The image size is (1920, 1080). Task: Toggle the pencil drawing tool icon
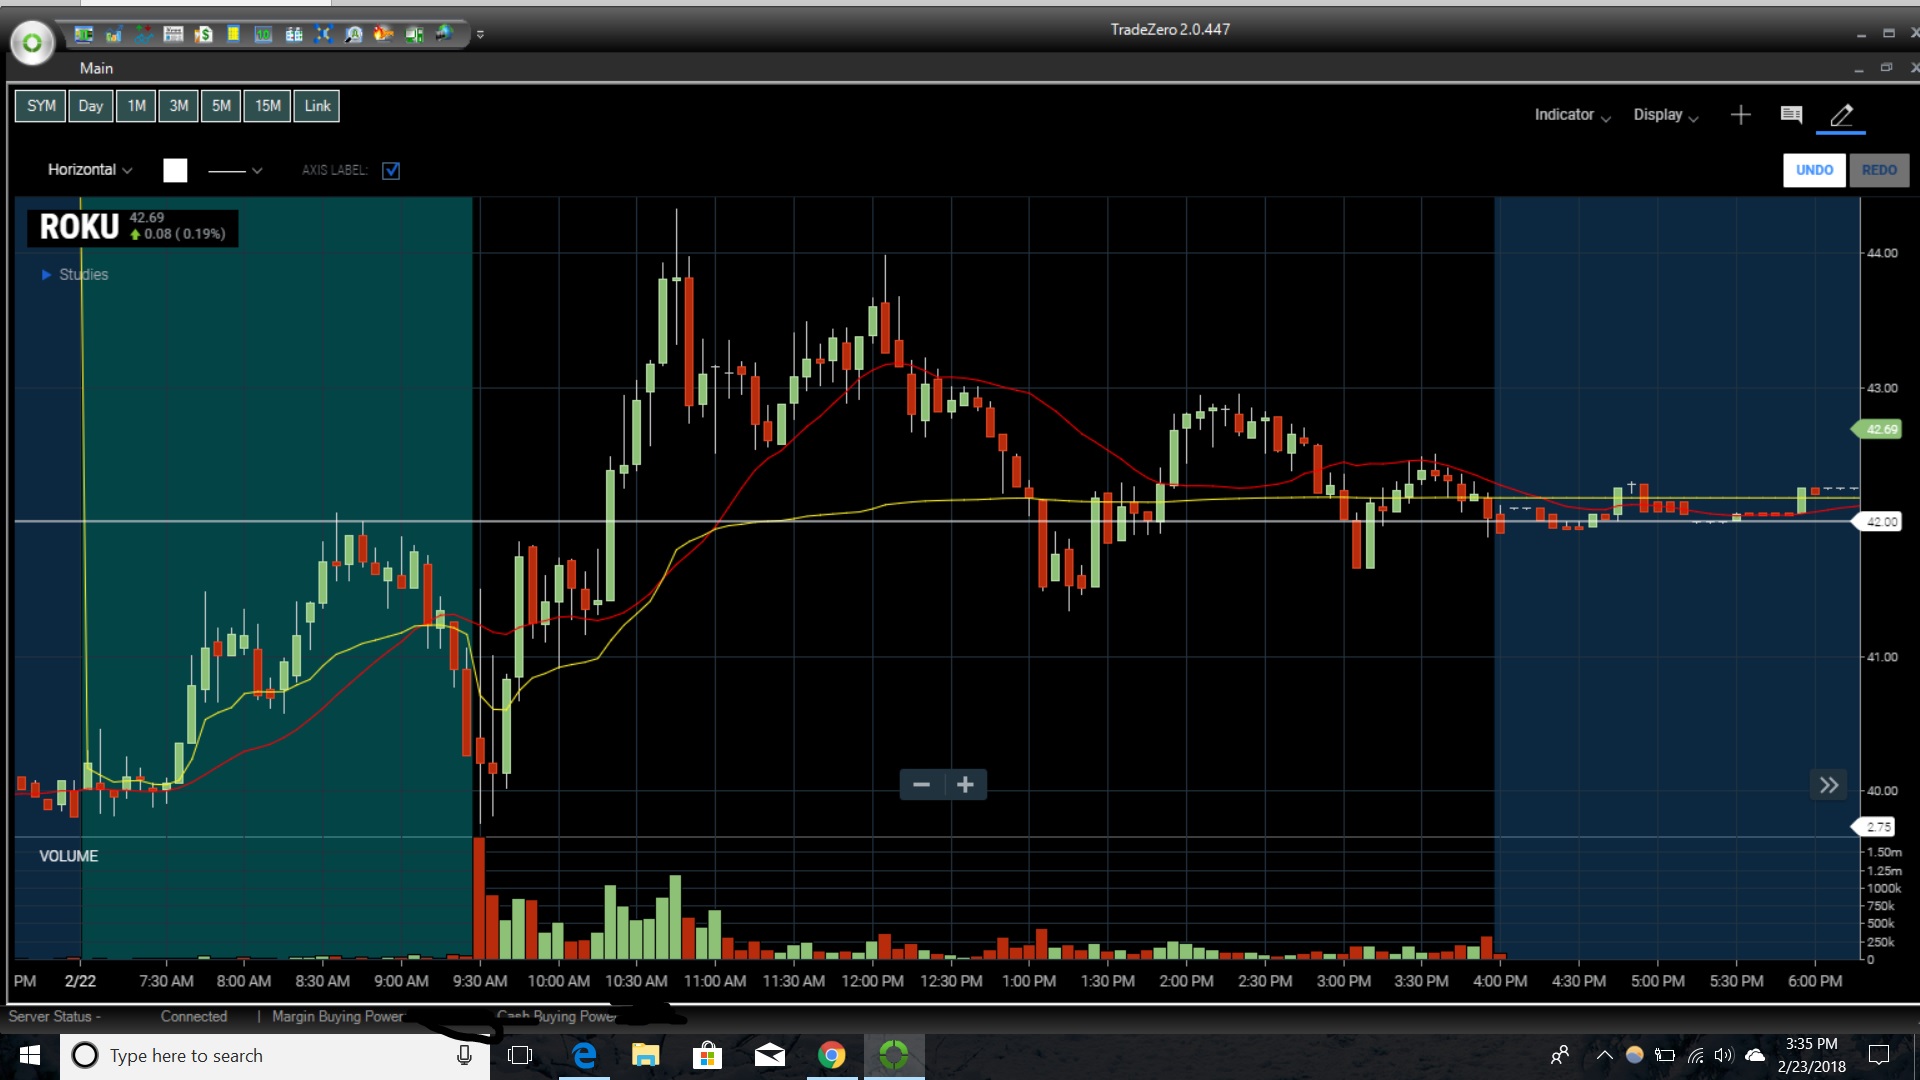1841,115
